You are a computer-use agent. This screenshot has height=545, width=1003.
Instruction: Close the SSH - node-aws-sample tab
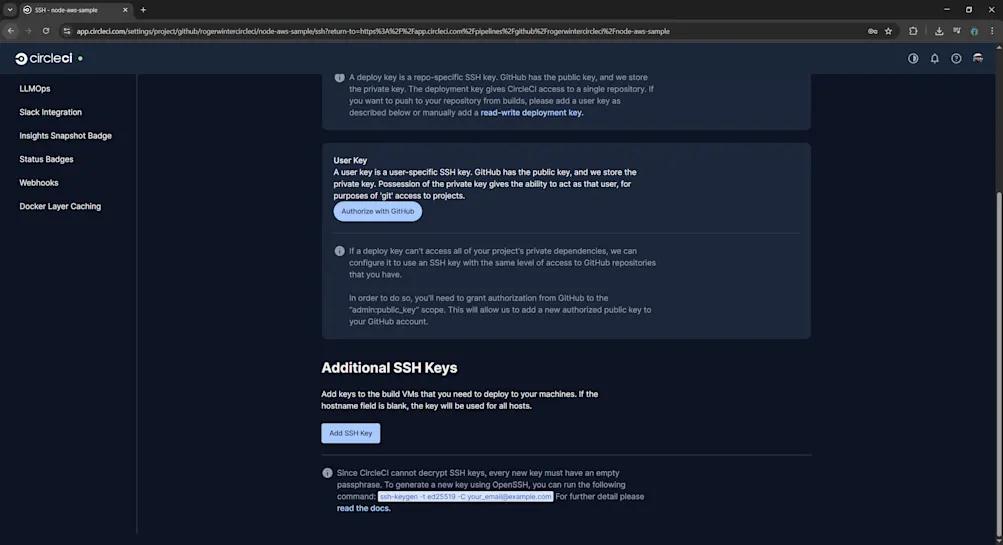tap(125, 10)
